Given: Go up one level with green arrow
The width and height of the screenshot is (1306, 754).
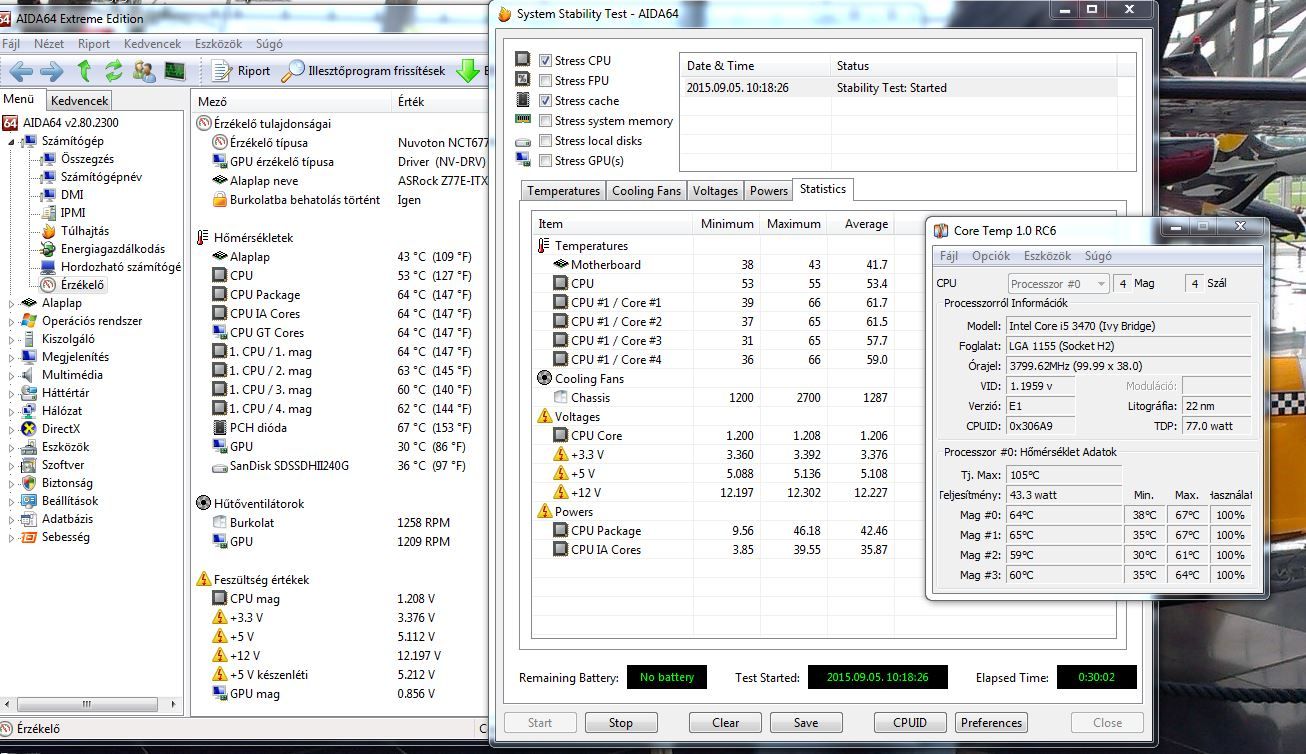Looking at the screenshot, I should pyautogui.click(x=84, y=71).
